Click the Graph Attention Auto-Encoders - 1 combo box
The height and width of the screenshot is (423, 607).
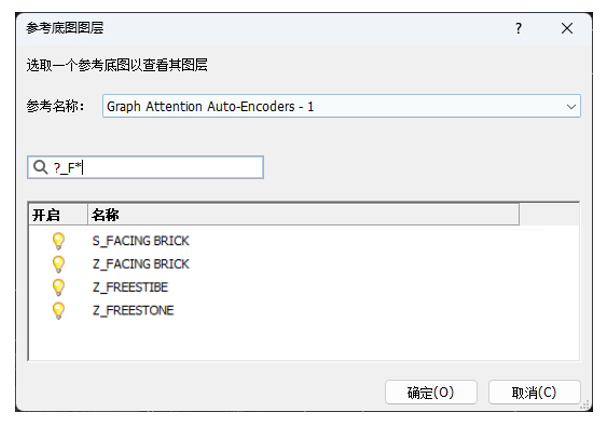[x=341, y=106]
